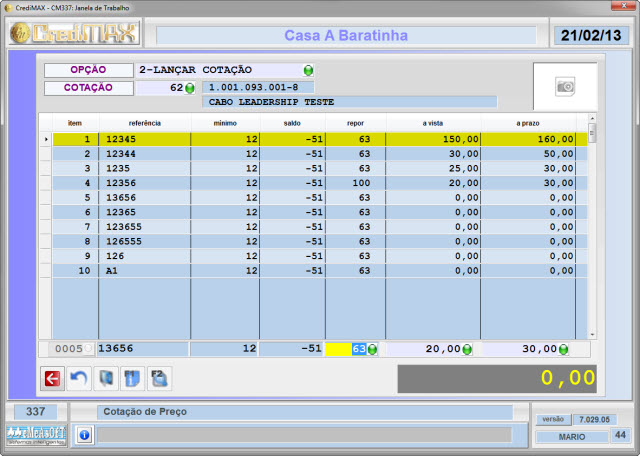The height and width of the screenshot is (456, 640).
Task: Click the red back arrow exit icon
Action: 51,378
